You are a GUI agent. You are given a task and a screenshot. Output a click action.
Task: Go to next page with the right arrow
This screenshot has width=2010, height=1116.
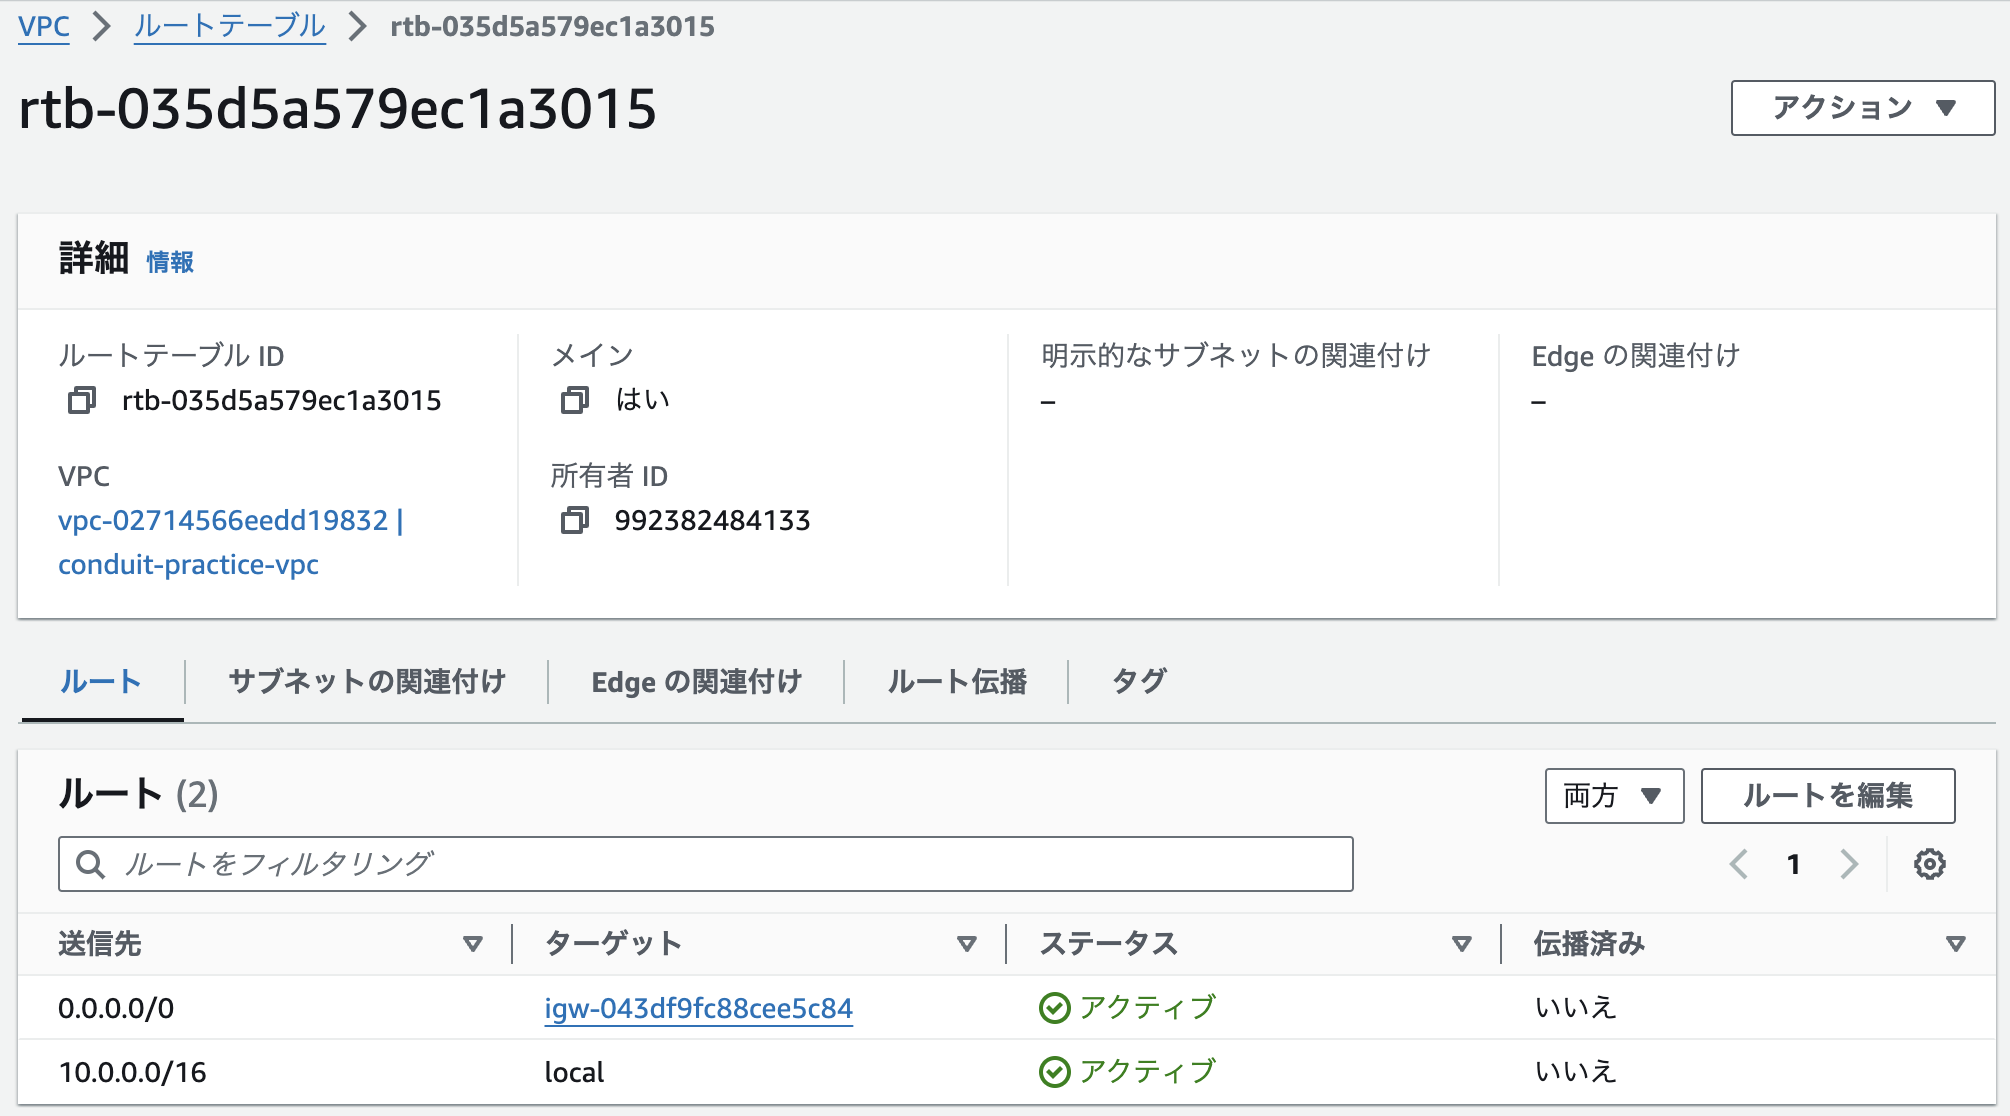pyautogui.click(x=1848, y=863)
